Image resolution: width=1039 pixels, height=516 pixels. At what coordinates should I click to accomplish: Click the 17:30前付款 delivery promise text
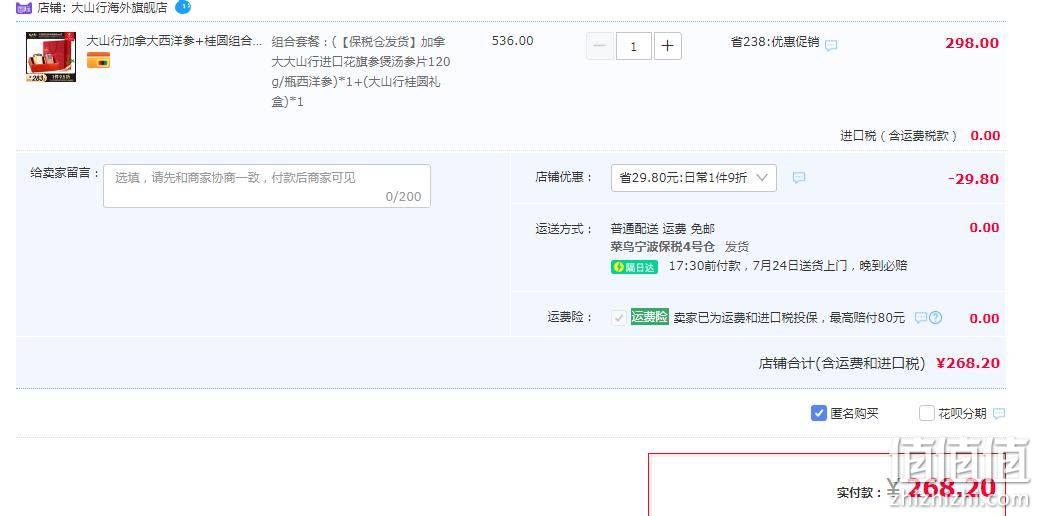(788, 266)
